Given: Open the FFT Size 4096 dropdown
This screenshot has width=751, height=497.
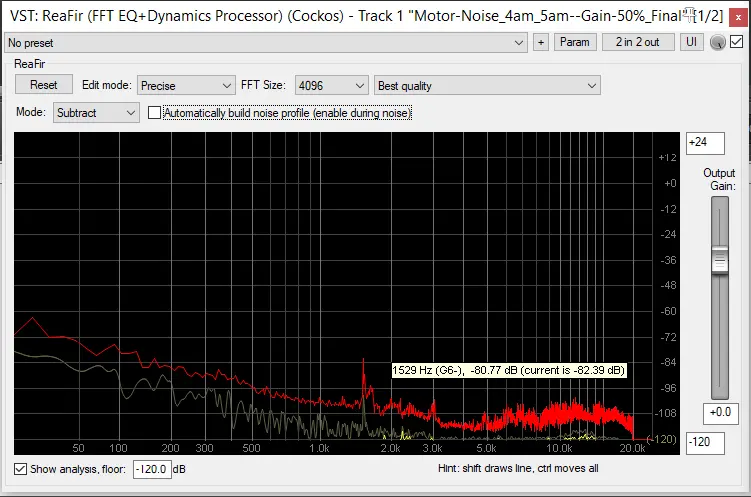Looking at the screenshot, I should 332,86.
